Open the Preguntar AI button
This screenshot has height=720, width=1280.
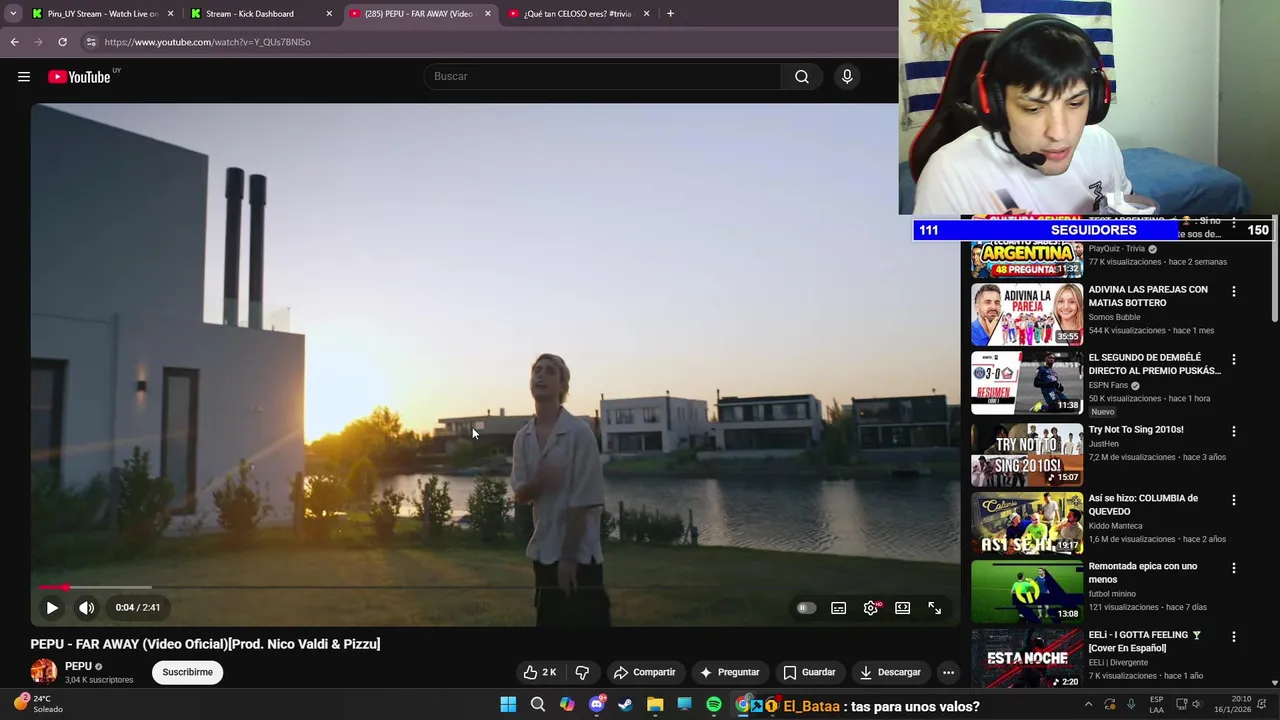point(729,672)
